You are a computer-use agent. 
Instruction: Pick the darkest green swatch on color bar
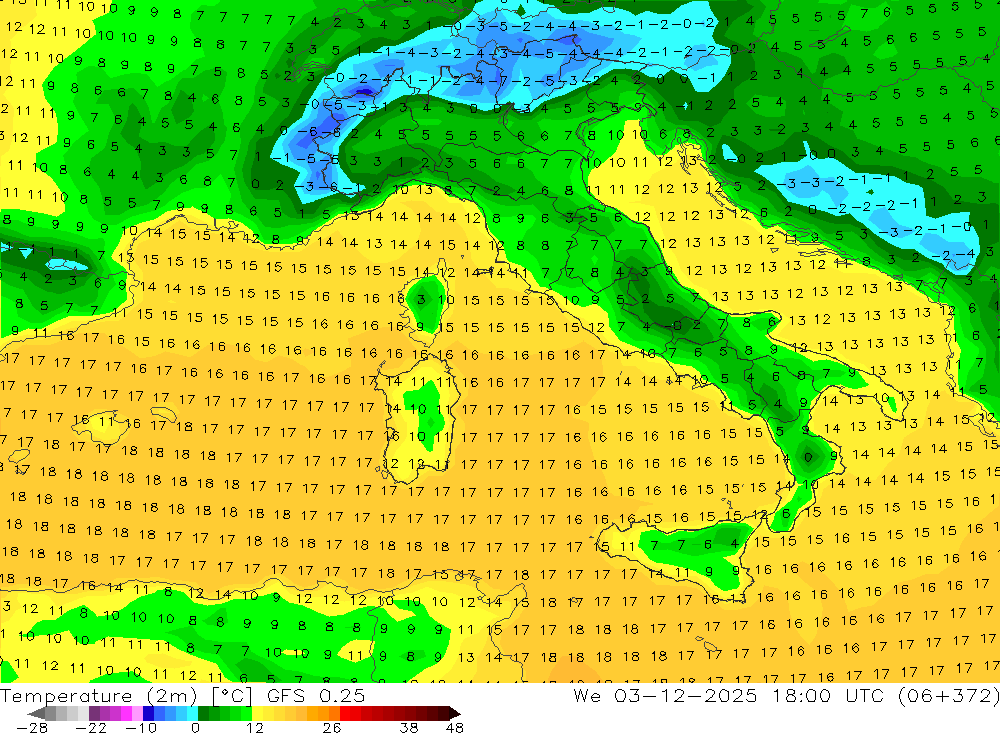pyautogui.click(x=203, y=713)
